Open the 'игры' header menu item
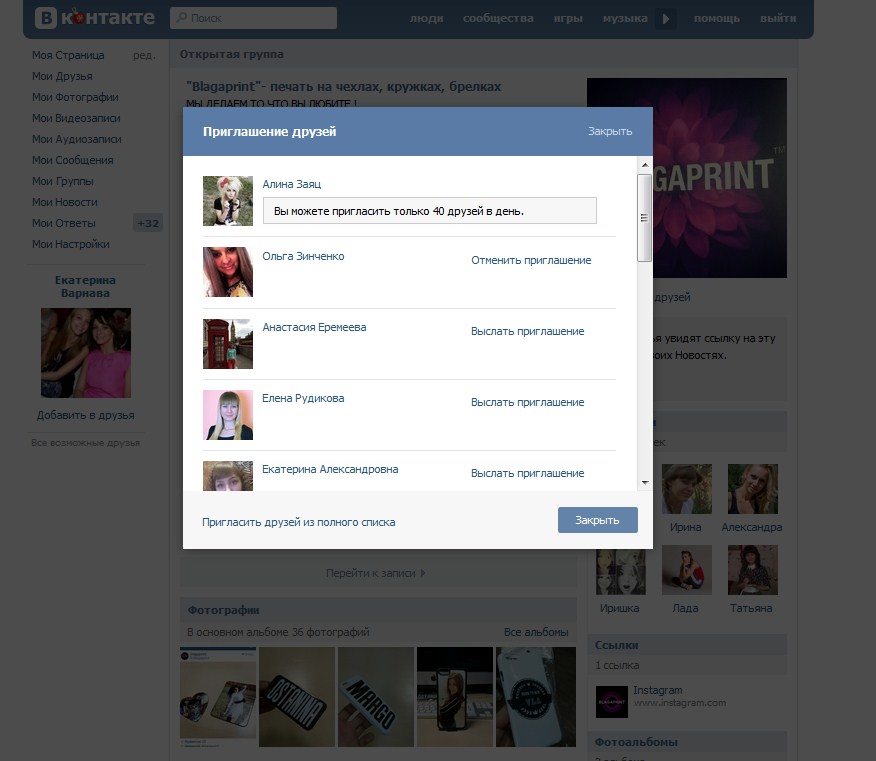Viewport: 876px width, 761px height. coord(568,18)
